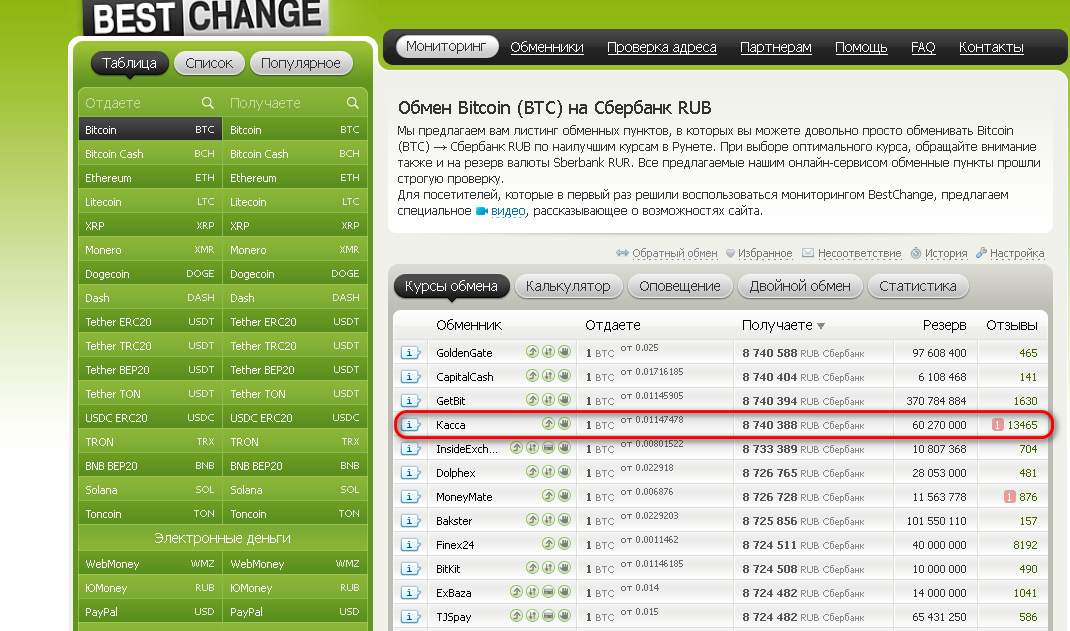The width and height of the screenshot is (1070, 631).
Task: Switch to the Популярное view tab
Action: click(301, 63)
